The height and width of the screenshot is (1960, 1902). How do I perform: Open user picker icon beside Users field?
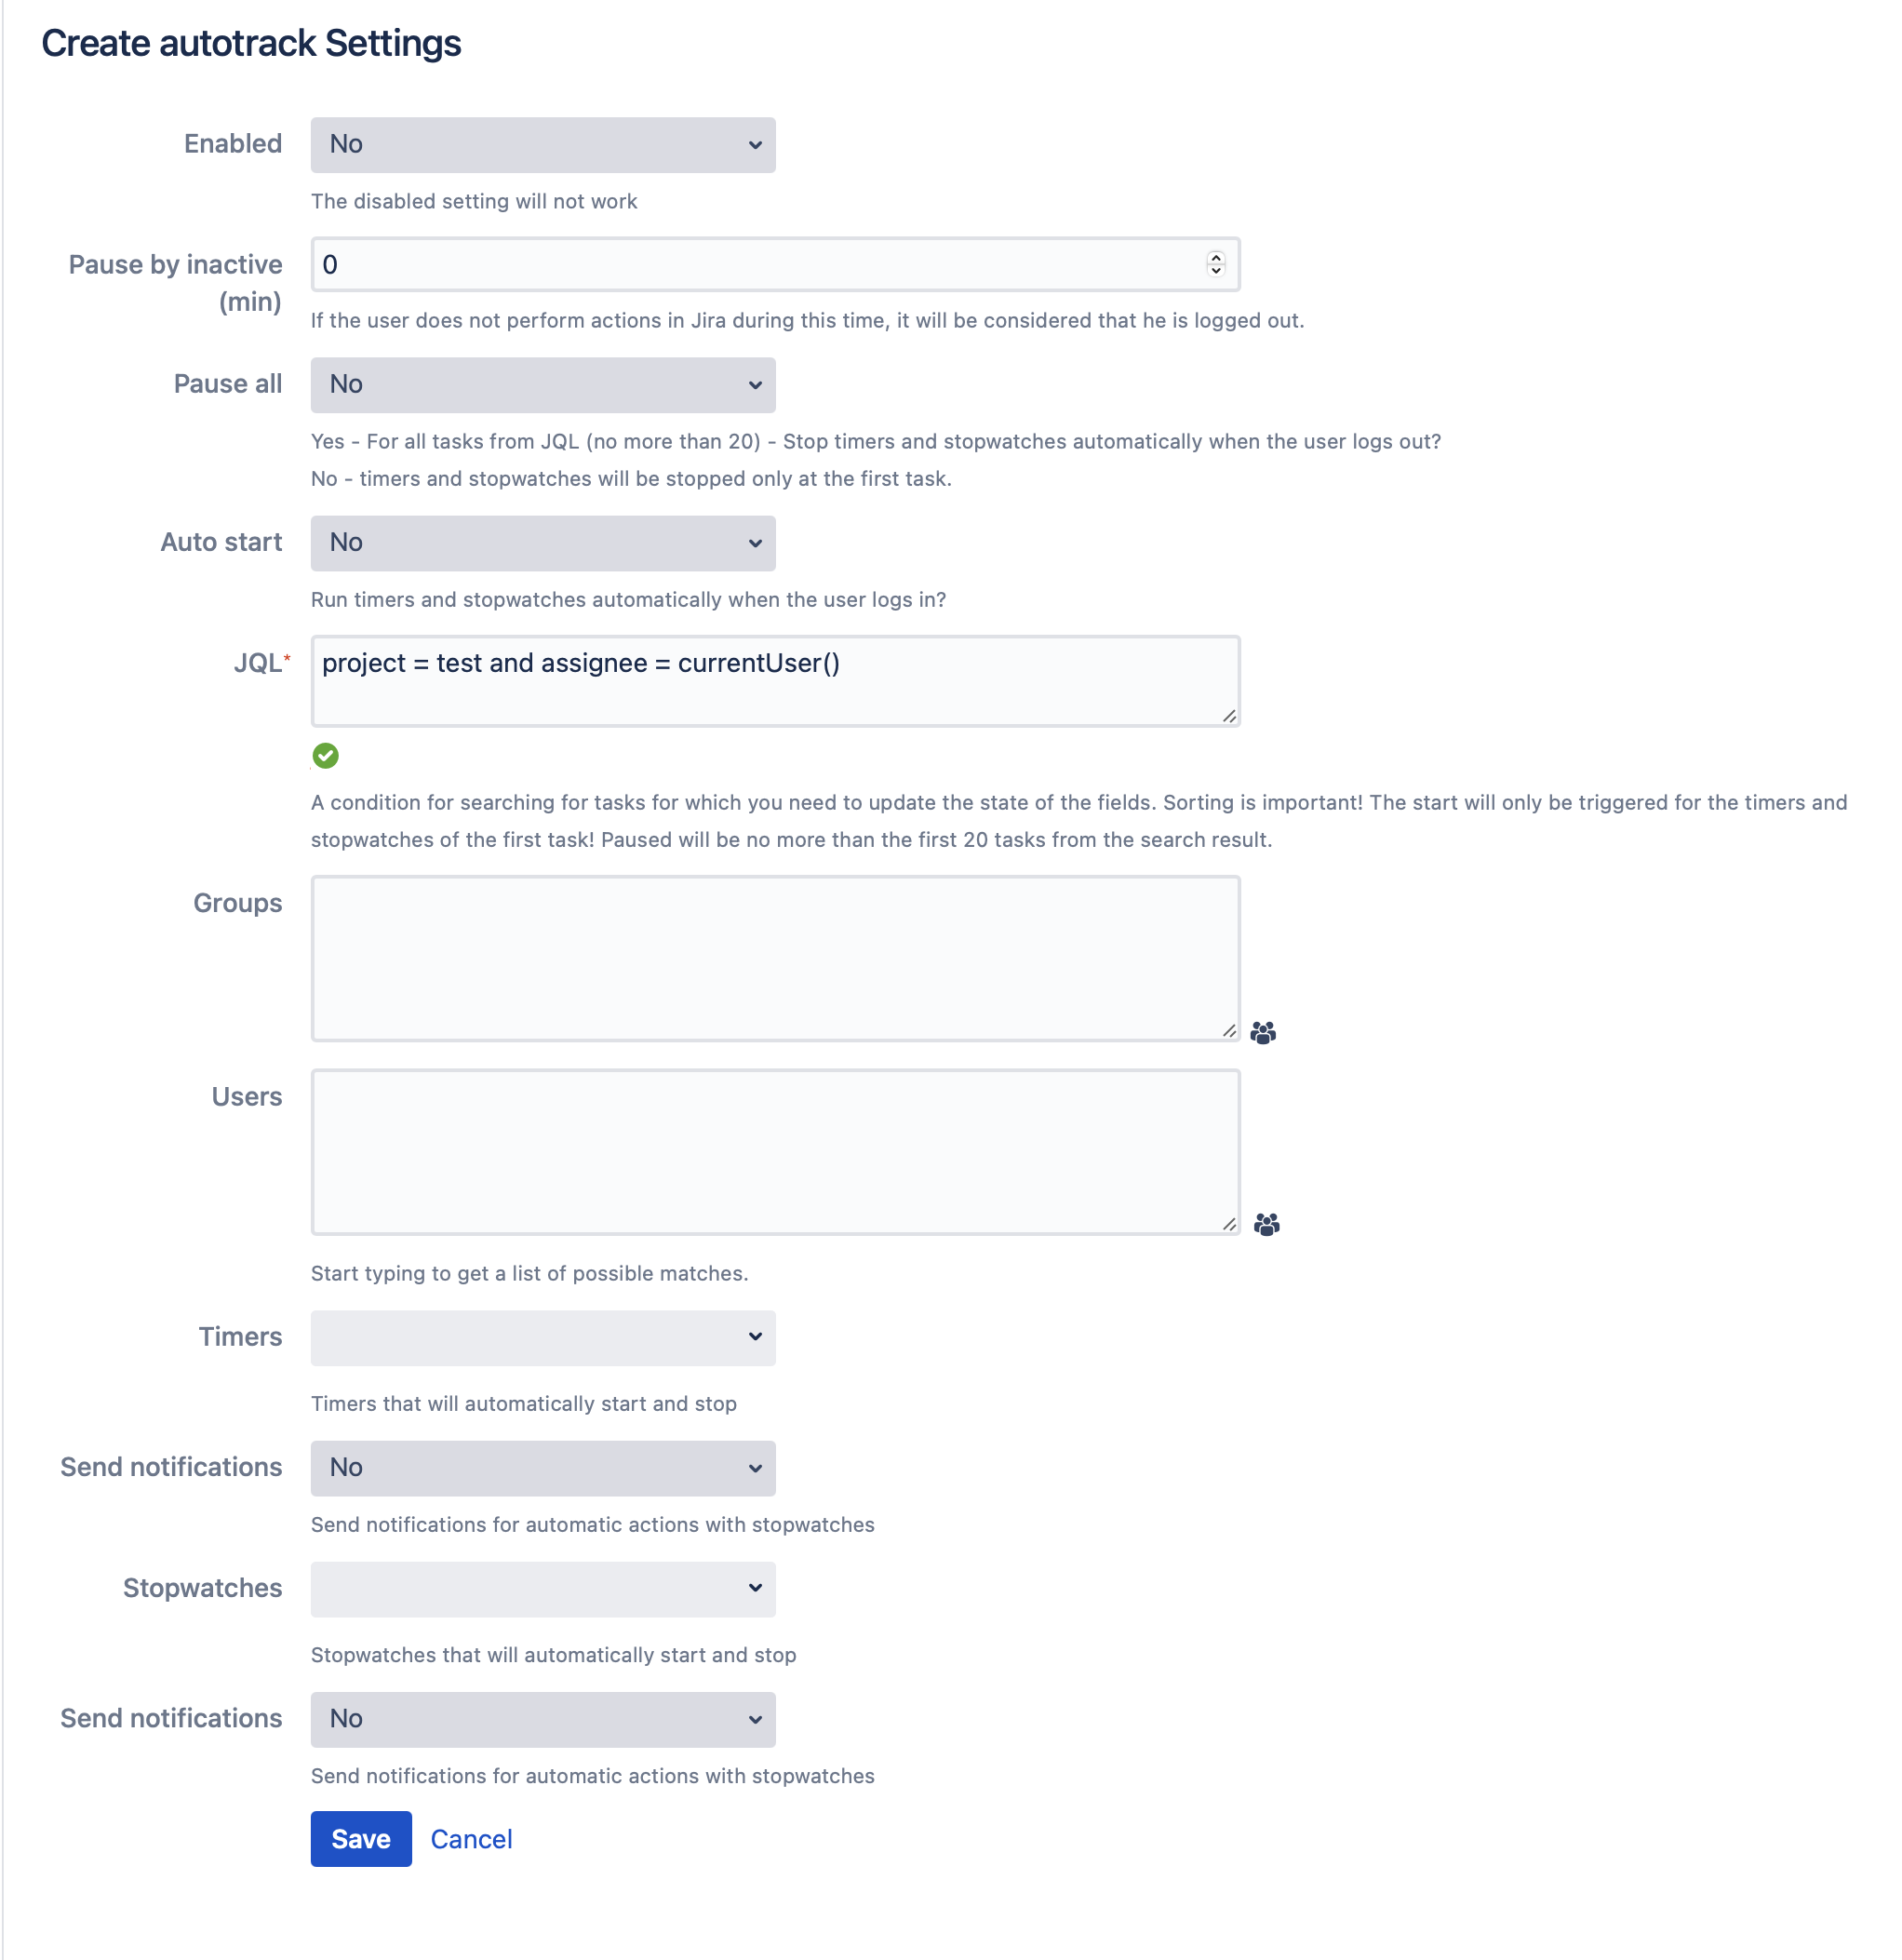pyautogui.click(x=1267, y=1224)
